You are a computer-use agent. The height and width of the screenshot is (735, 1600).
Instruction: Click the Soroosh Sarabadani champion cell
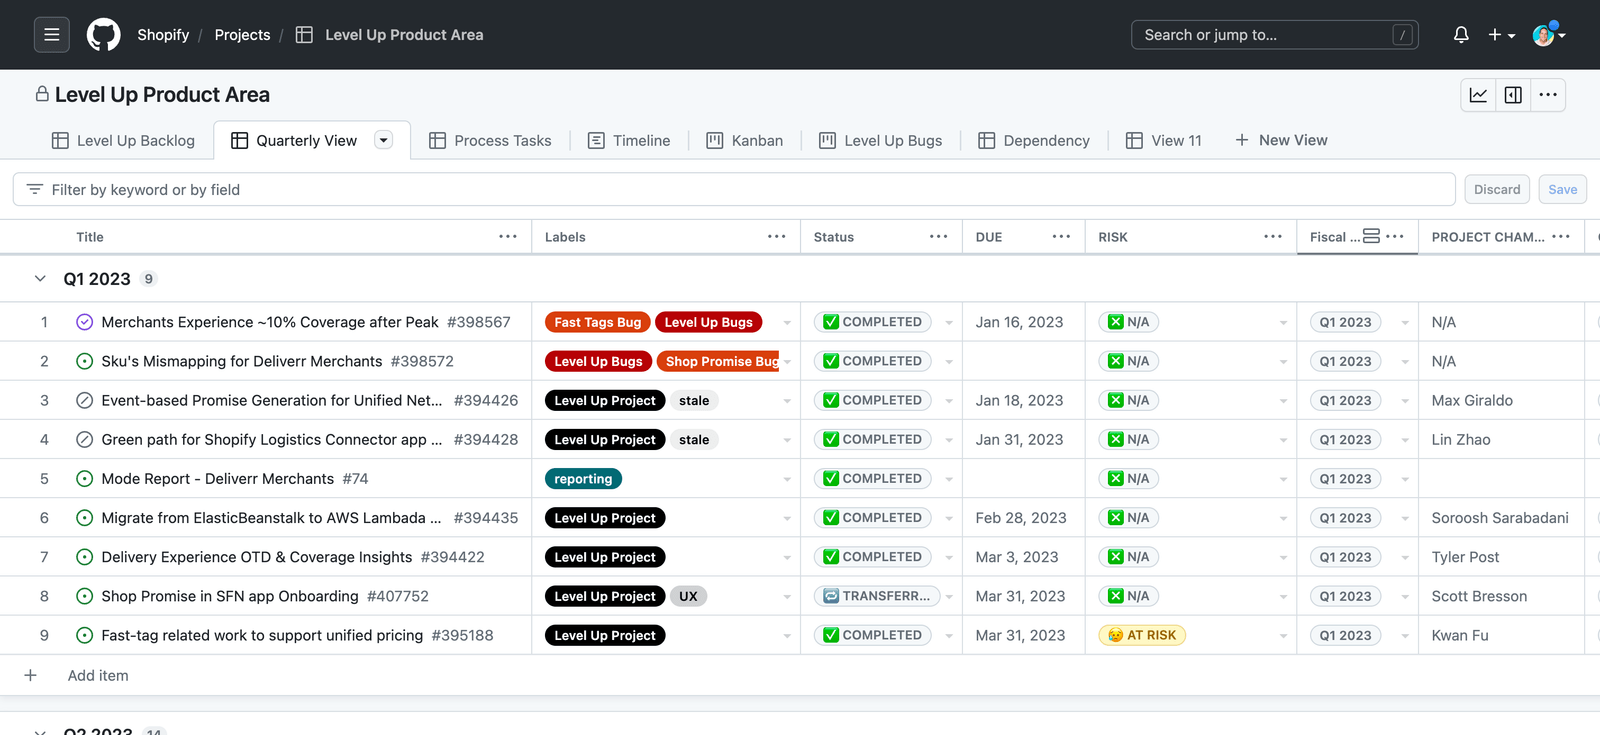point(1501,518)
